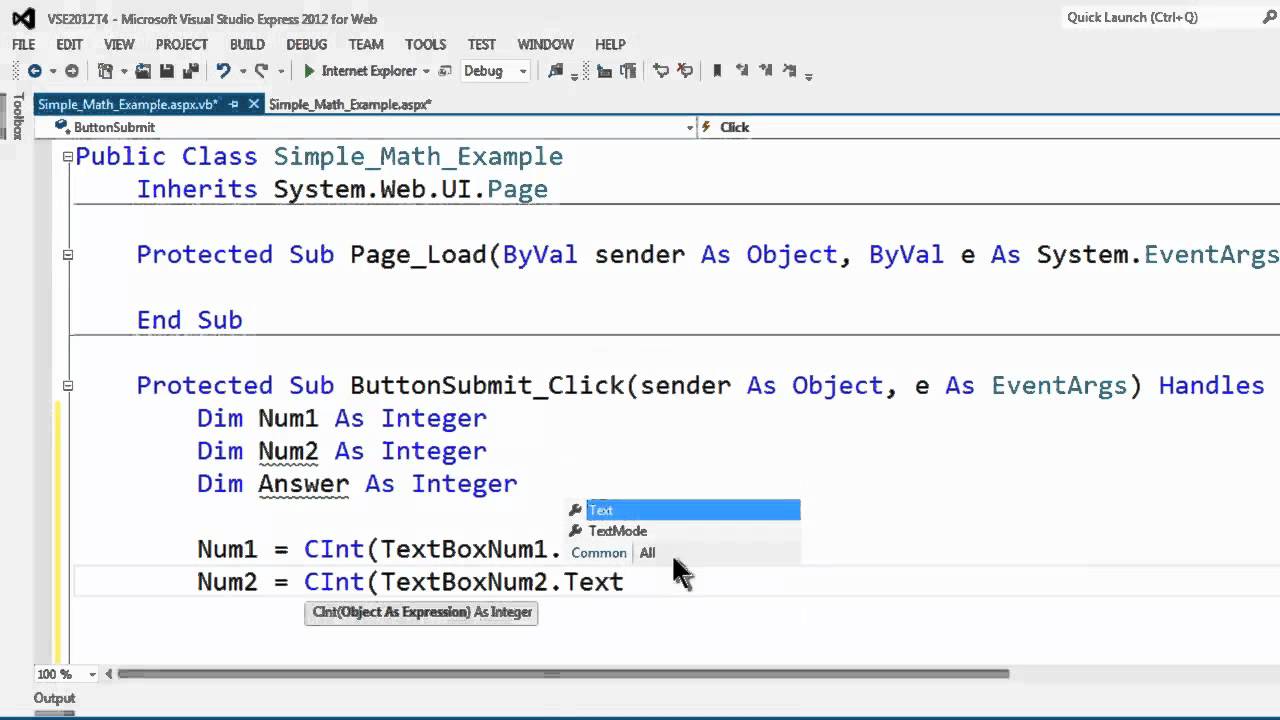Switch to the Simple_Math_Example.aspx tab
The width and height of the screenshot is (1280, 720).
tap(350, 104)
